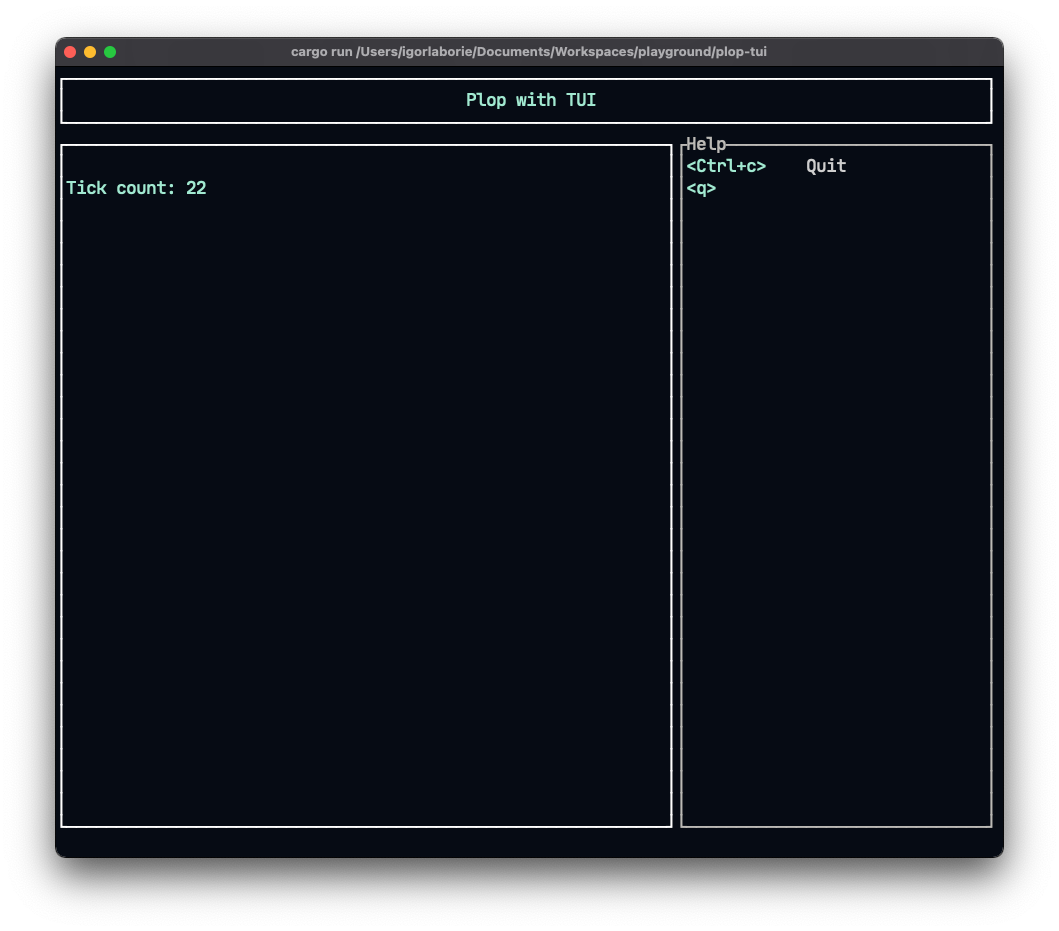Click empty space right of "<q>" shortcut
The image size is (1059, 931).
pyautogui.click(x=850, y=188)
